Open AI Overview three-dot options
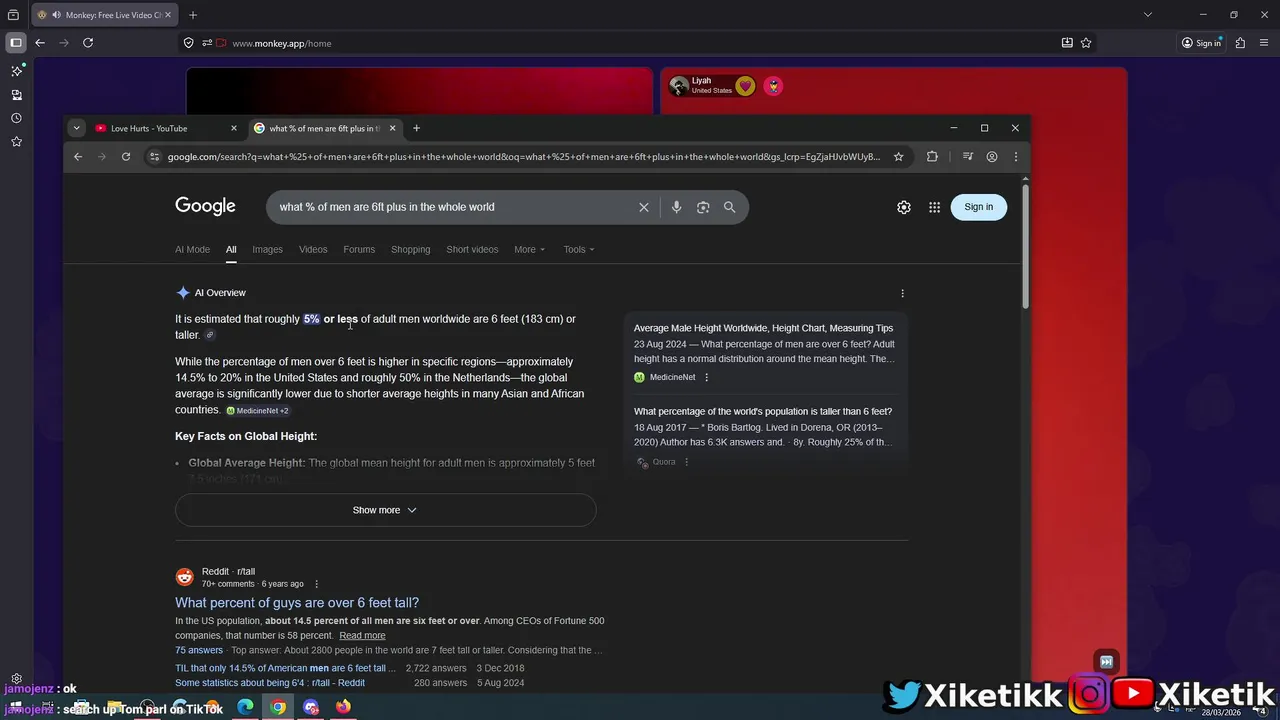The height and width of the screenshot is (720, 1280). point(902,293)
